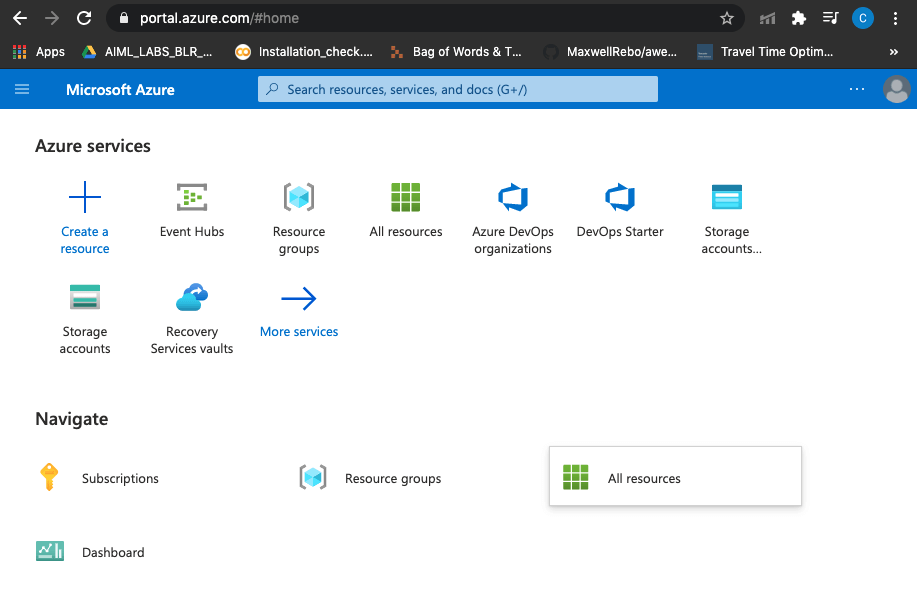Open Subscriptions under Navigate
This screenshot has width=917, height=592.
coord(120,478)
